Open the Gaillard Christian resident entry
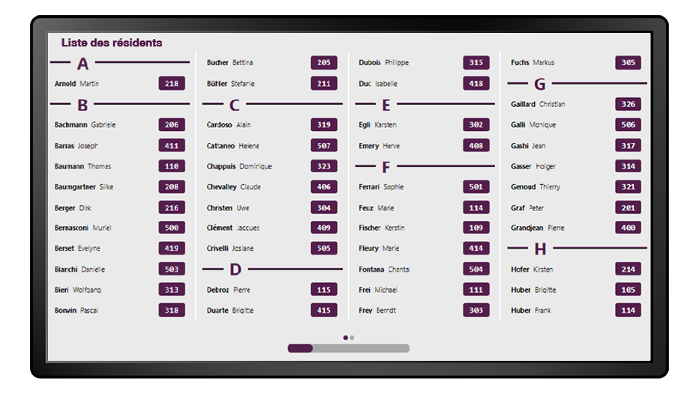 click(576, 104)
